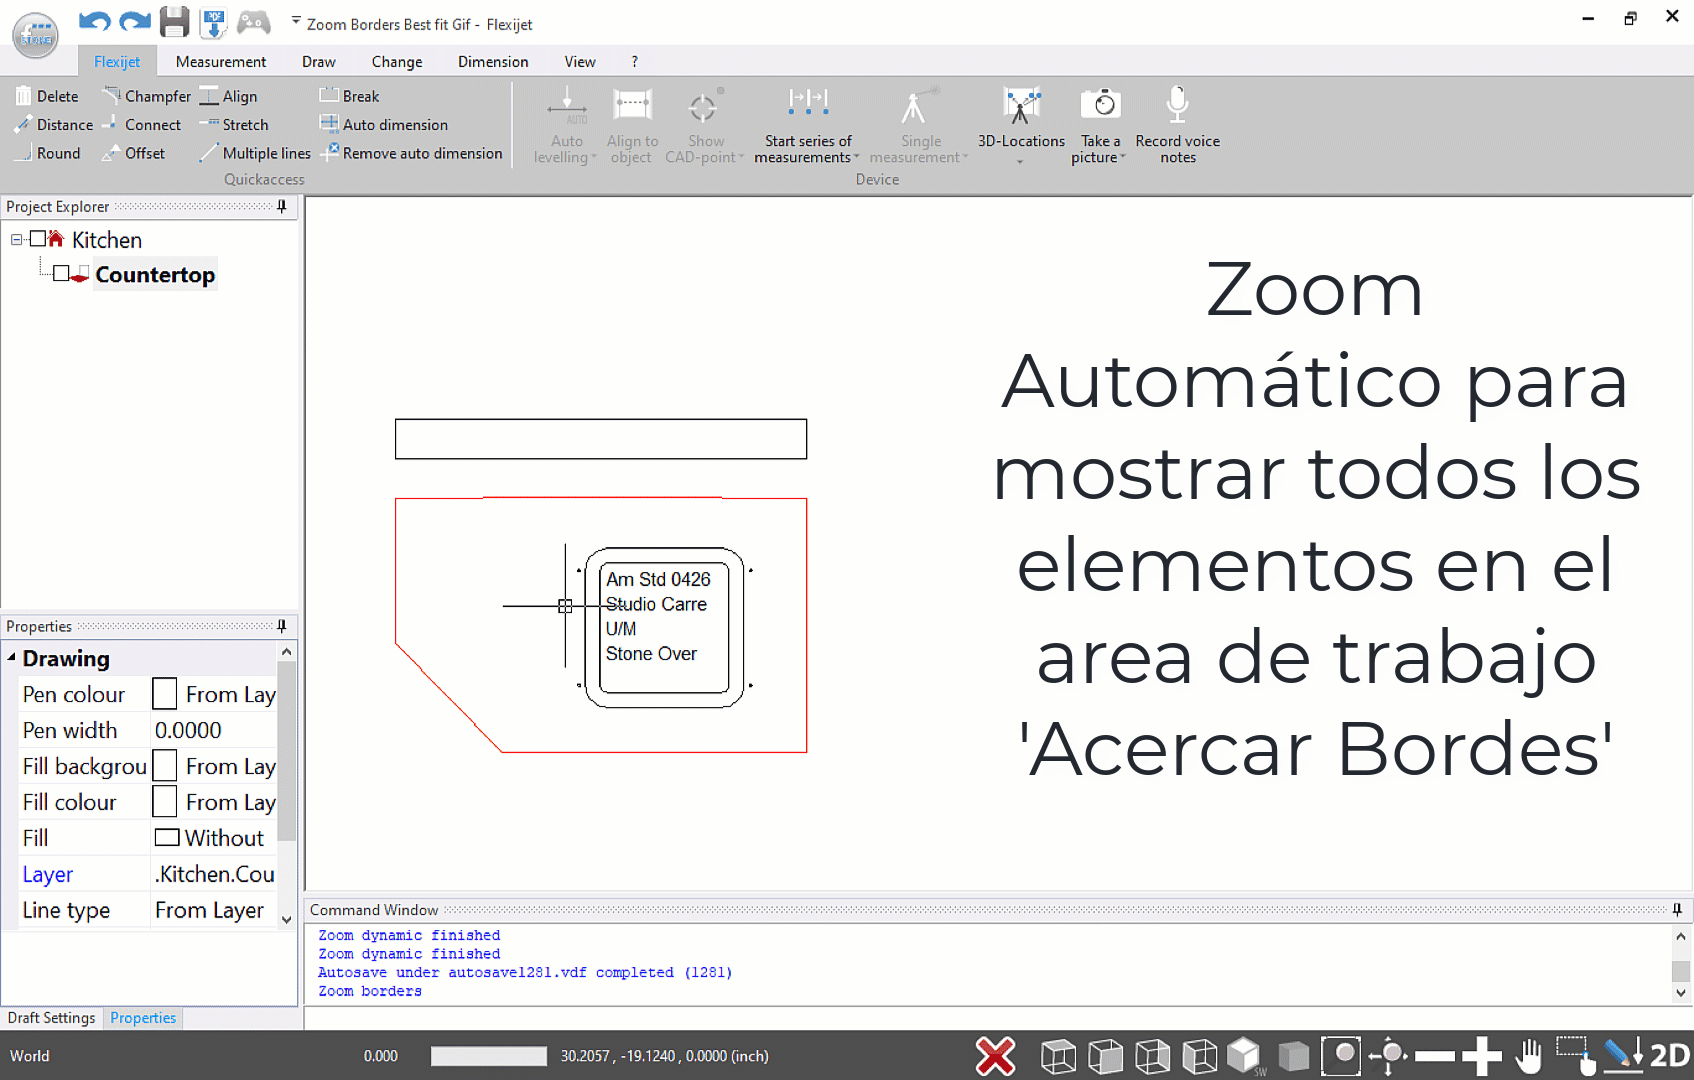Image resolution: width=1694 pixels, height=1080 pixels.
Task: Open the Change ribbon tab
Action: [x=397, y=61]
